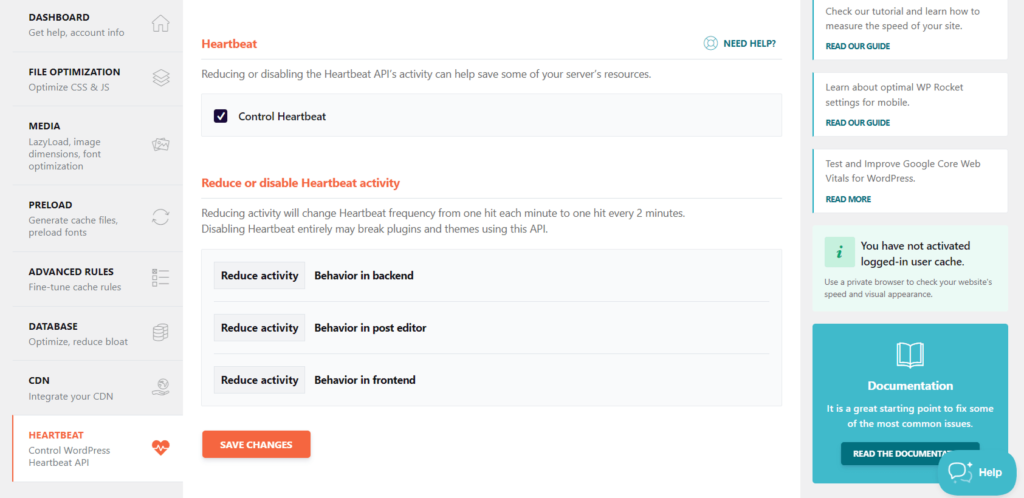1024x498 pixels.
Task: Open Reduce activity dropdown for post editor
Action: [x=259, y=328]
